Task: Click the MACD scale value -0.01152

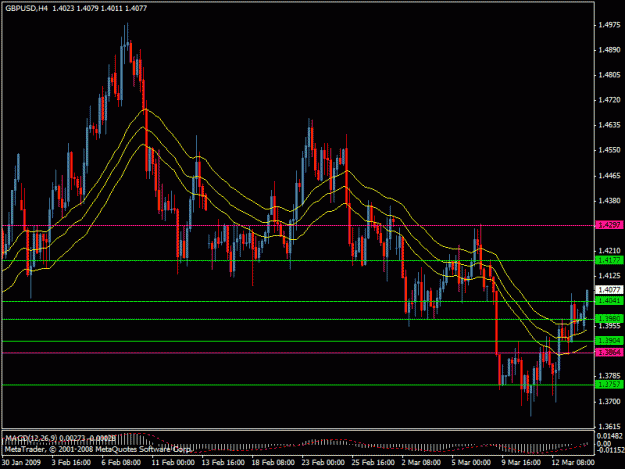Action: pyautogui.click(x=609, y=450)
